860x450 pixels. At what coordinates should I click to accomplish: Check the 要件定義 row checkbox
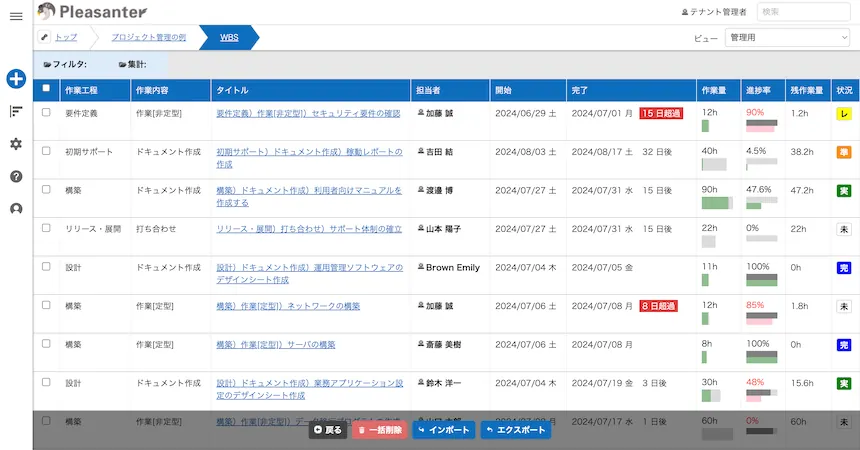(x=46, y=112)
